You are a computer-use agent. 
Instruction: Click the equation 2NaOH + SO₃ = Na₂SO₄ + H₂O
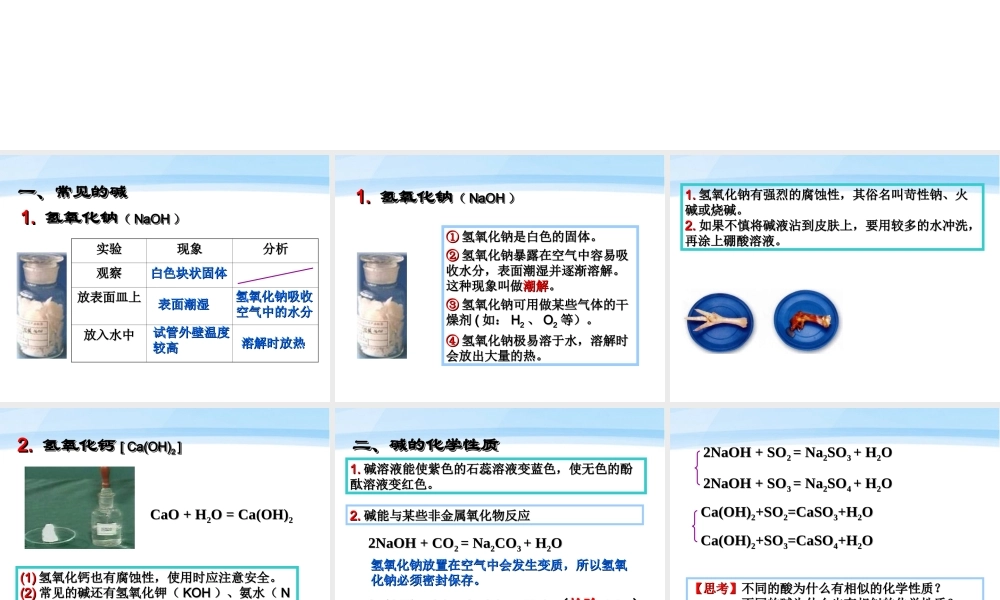click(797, 484)
